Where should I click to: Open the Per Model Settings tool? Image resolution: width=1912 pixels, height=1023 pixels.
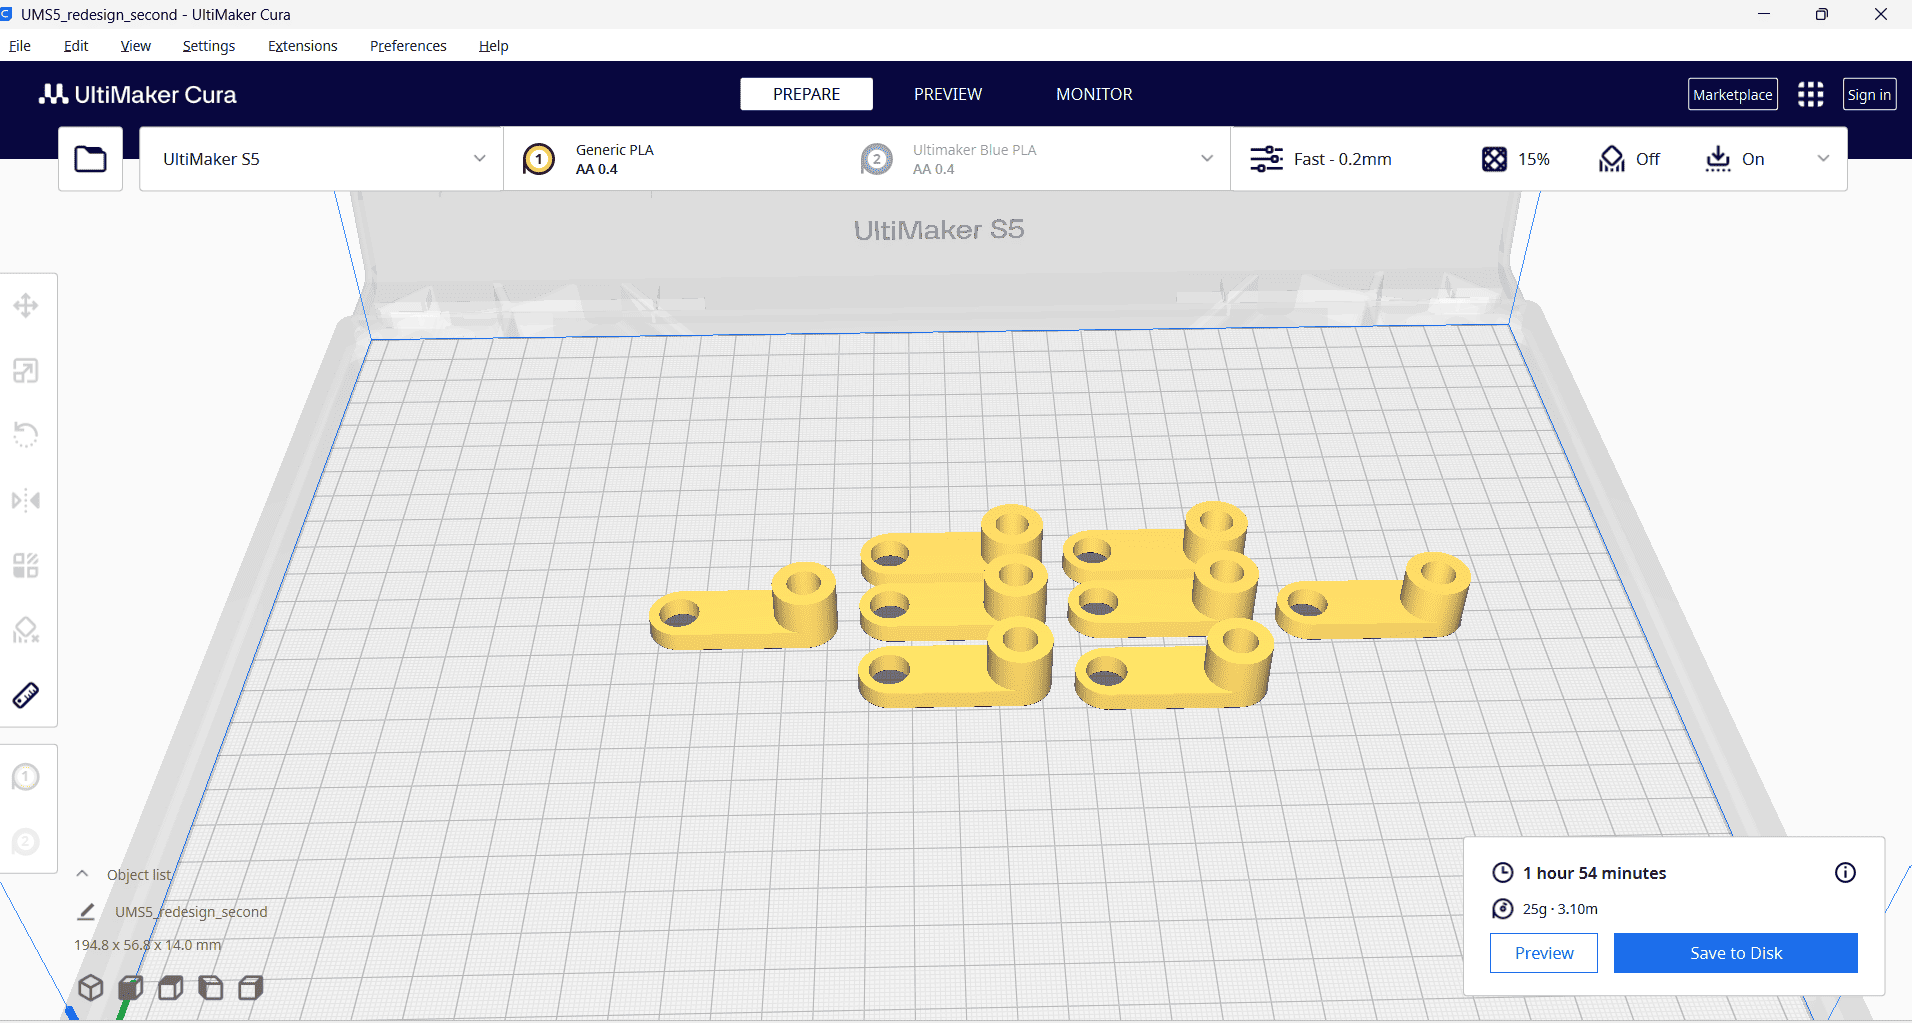click(x=26, y=565)
